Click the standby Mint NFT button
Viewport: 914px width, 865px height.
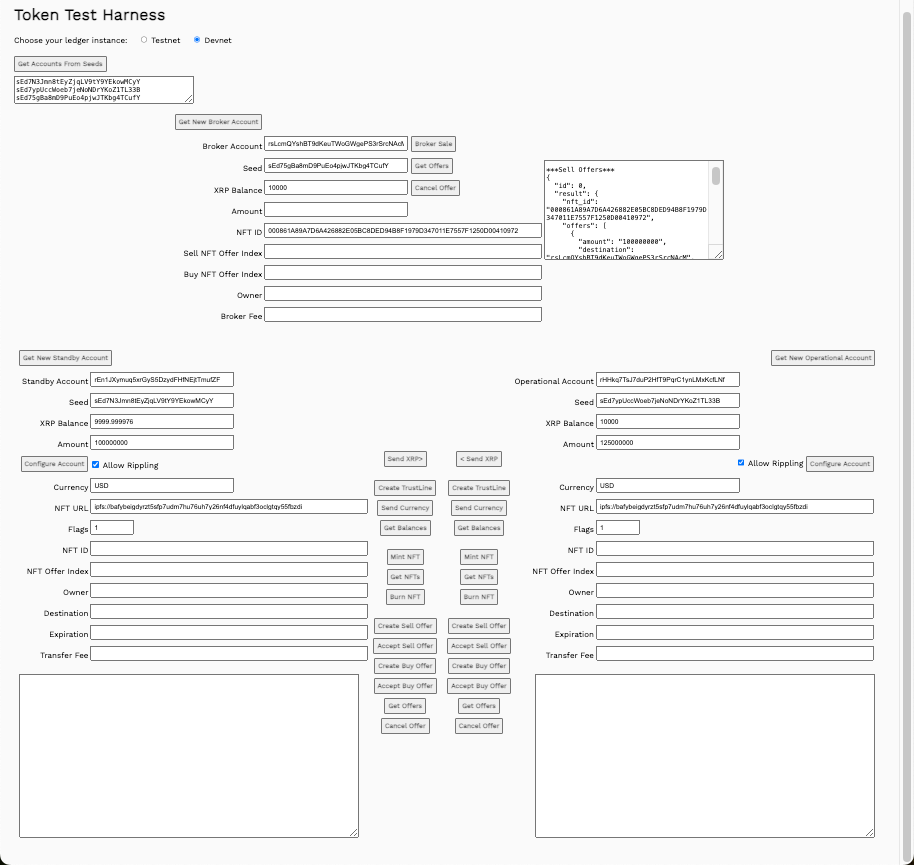405,557
